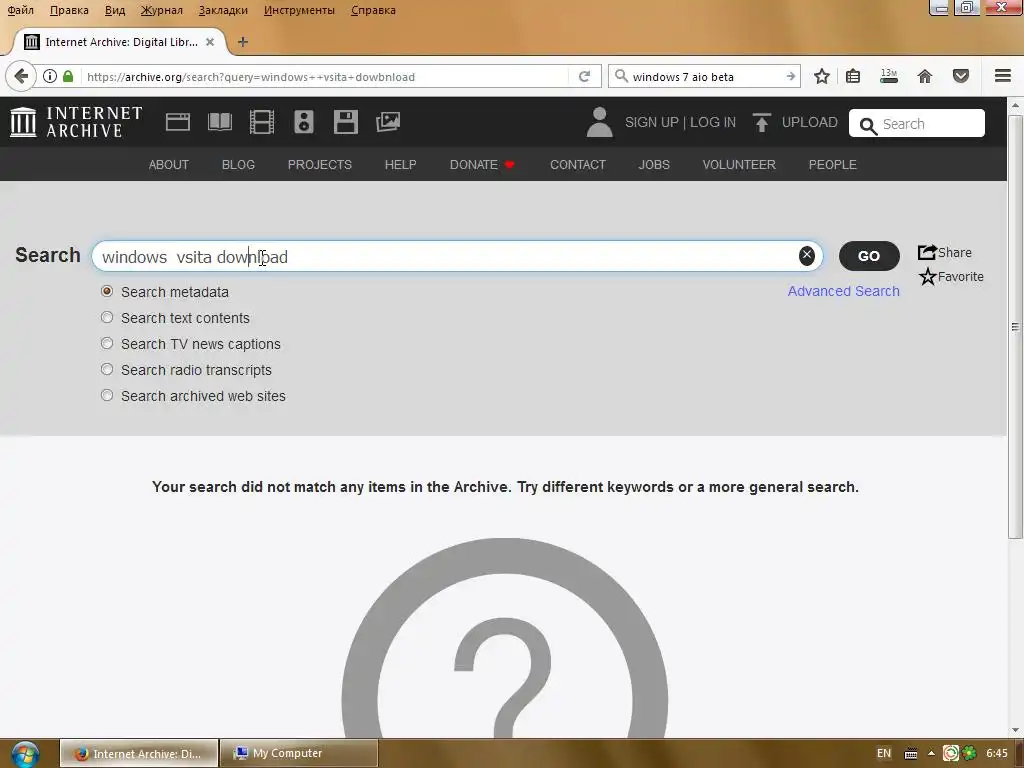This screenshot has height=768, width=1024.
Task: Open the Internet Archive audio speaker icon
Action: click(x=304, y=122)
